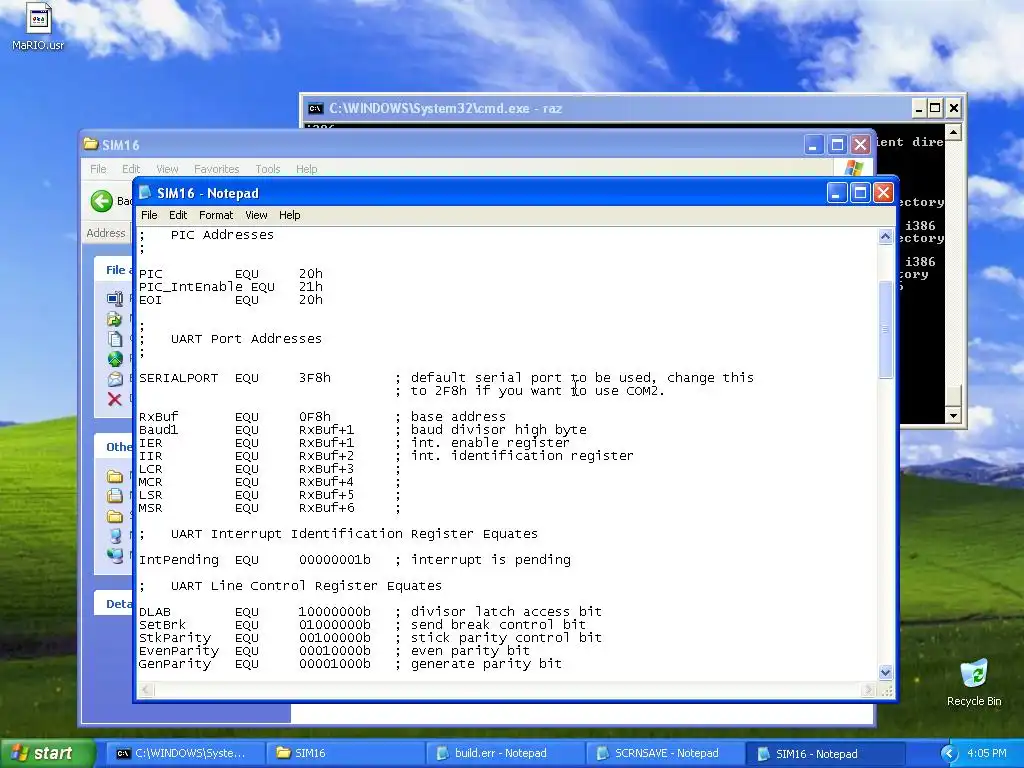Open Notepad Help menu

click(x=289, y=215)
